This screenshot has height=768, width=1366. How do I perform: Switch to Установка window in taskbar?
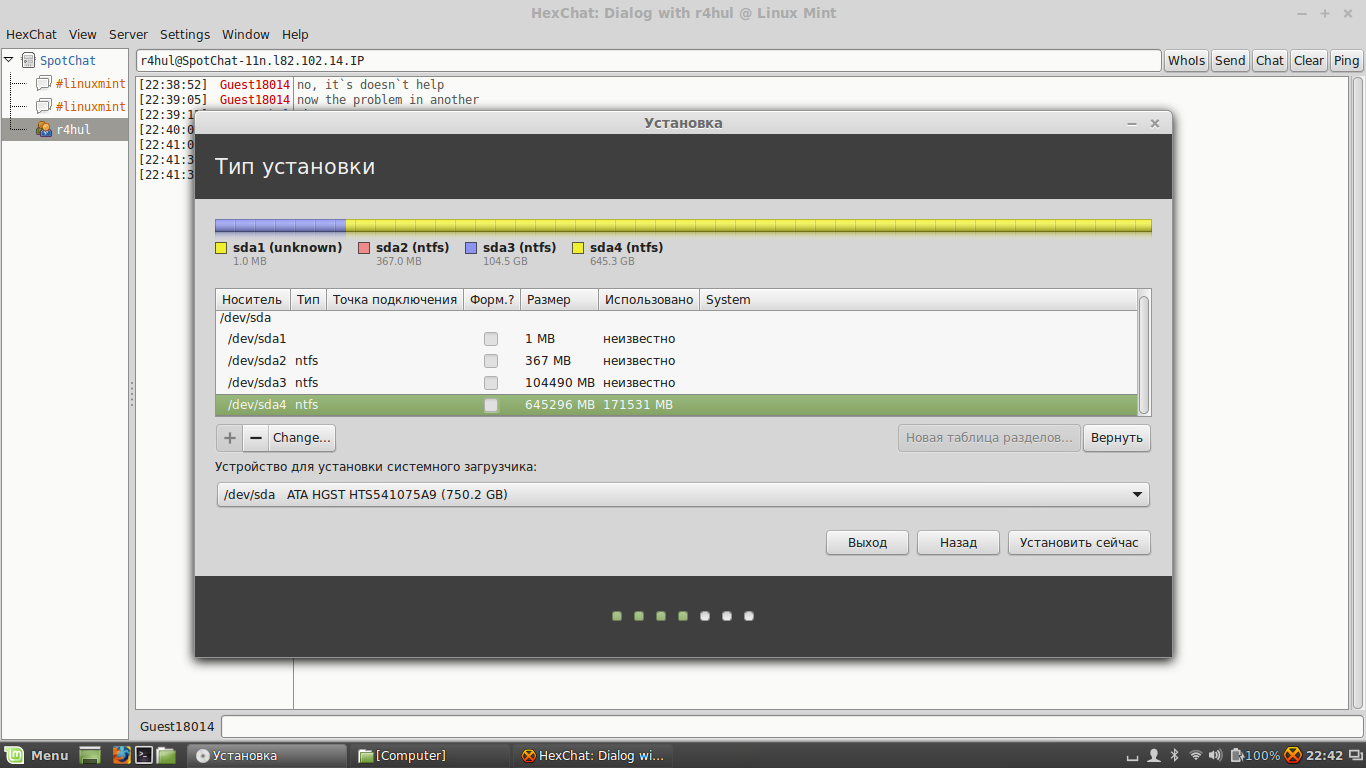point(269,755)
